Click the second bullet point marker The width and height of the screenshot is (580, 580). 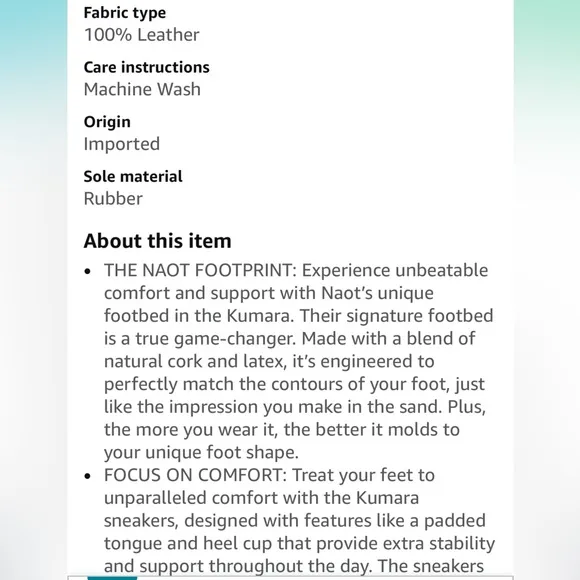(x=87, y=476)
